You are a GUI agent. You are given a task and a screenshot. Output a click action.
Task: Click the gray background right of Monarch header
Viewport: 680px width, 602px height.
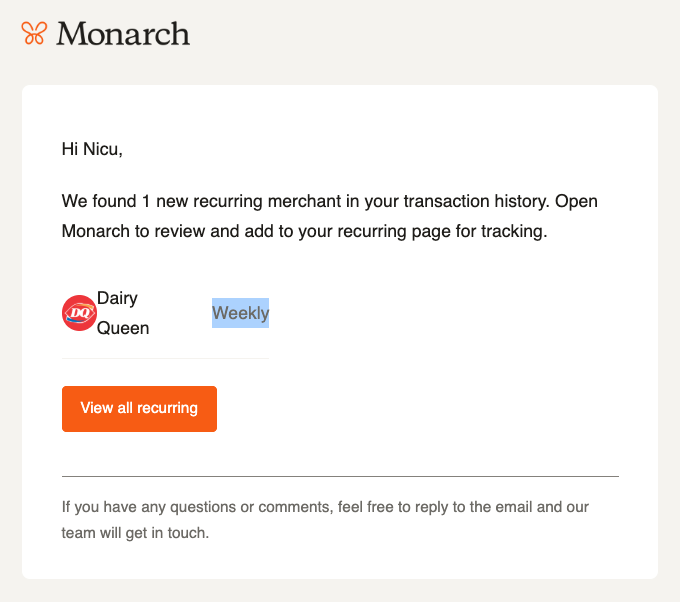[434, 34]
